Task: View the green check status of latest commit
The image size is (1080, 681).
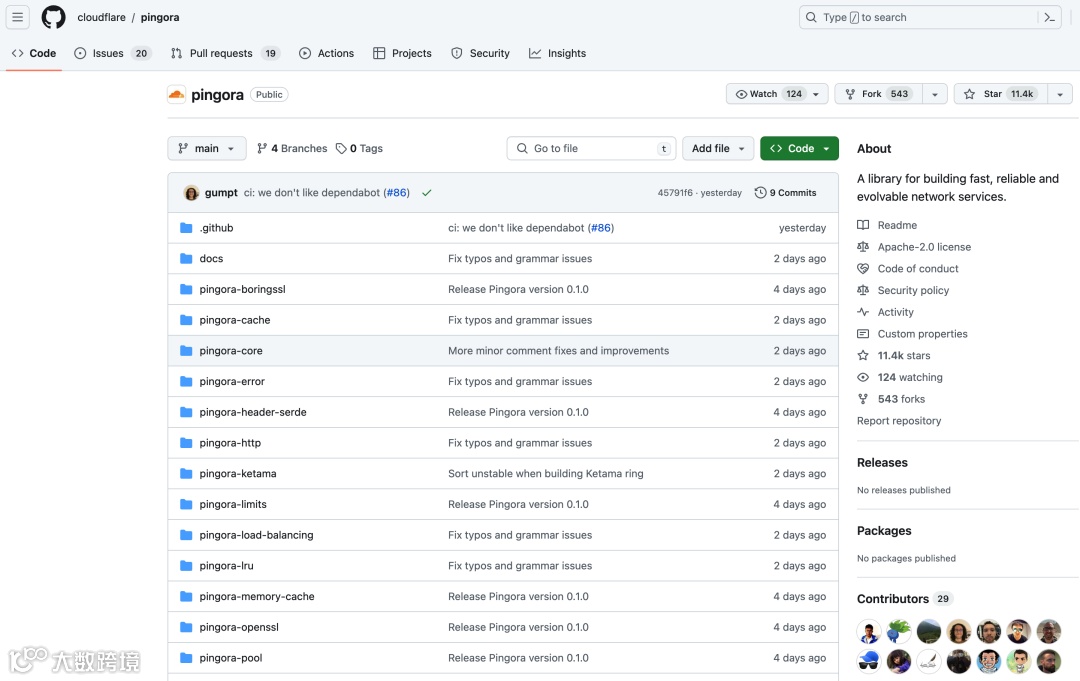Action: click(426, 193)
